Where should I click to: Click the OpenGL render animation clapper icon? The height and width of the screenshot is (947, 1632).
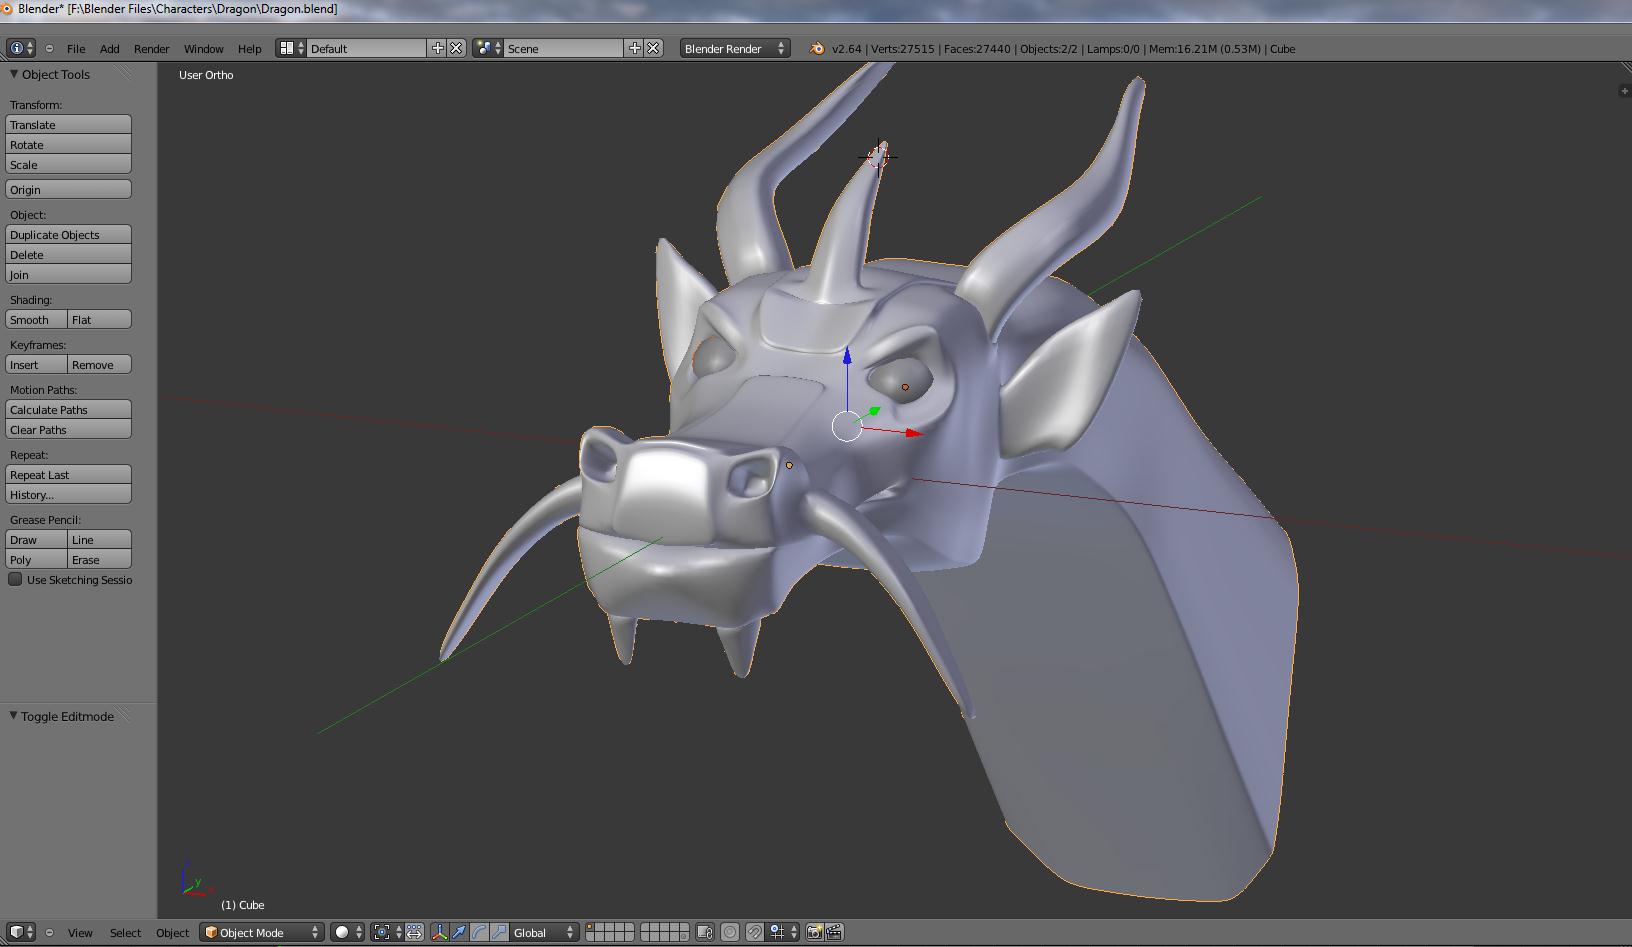pyautogui.click(x=834, y=932)
